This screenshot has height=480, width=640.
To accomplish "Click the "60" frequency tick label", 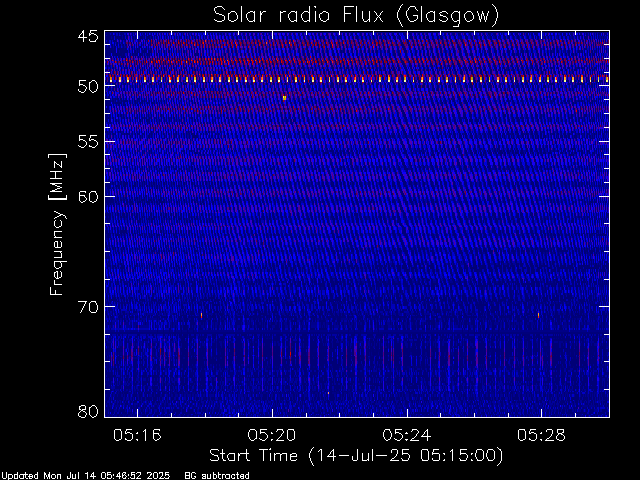I will click(88, 197).
